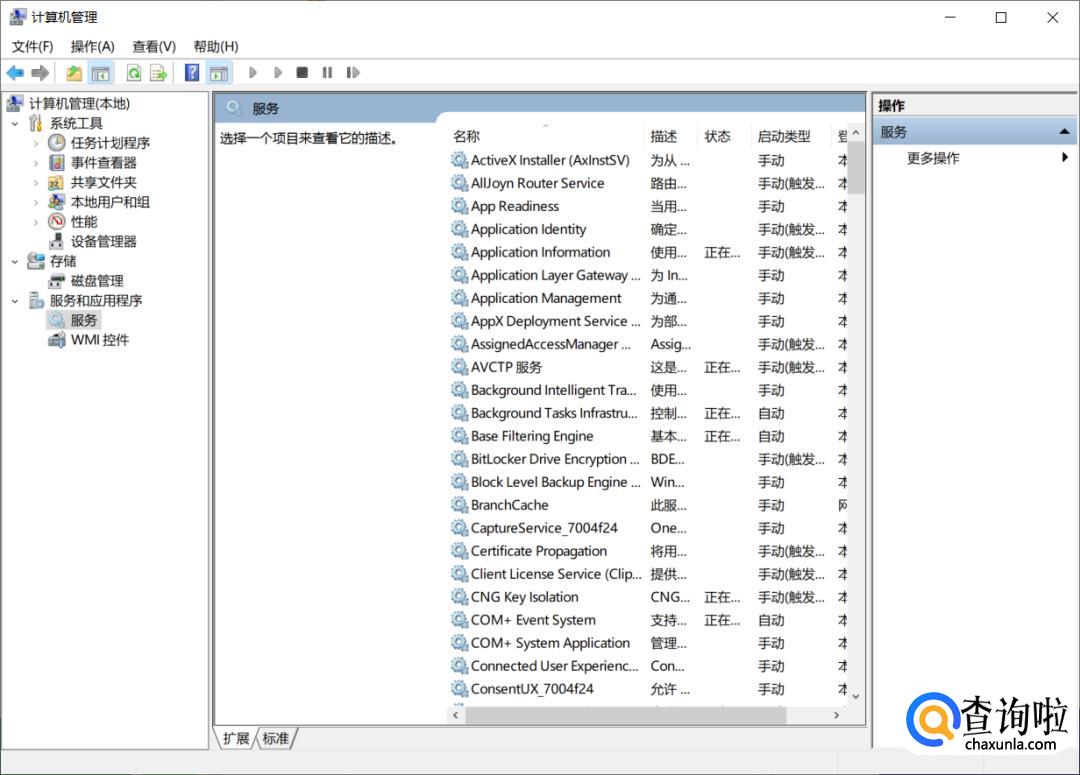Click the scroll right arrow of services list
This screenshot has width=1080, height=775.
836,715
